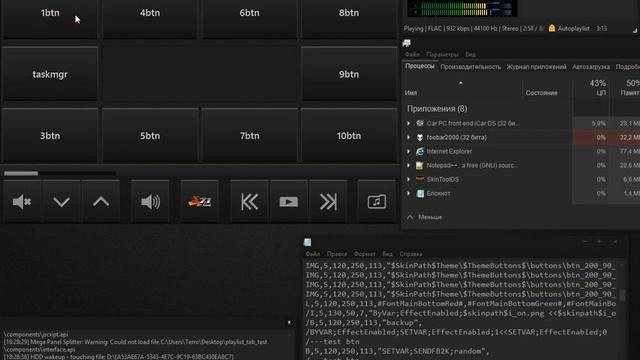The height and width of the screenshot is (360, 640).
Task: Click the play button in the player bar
Action: 289,202
